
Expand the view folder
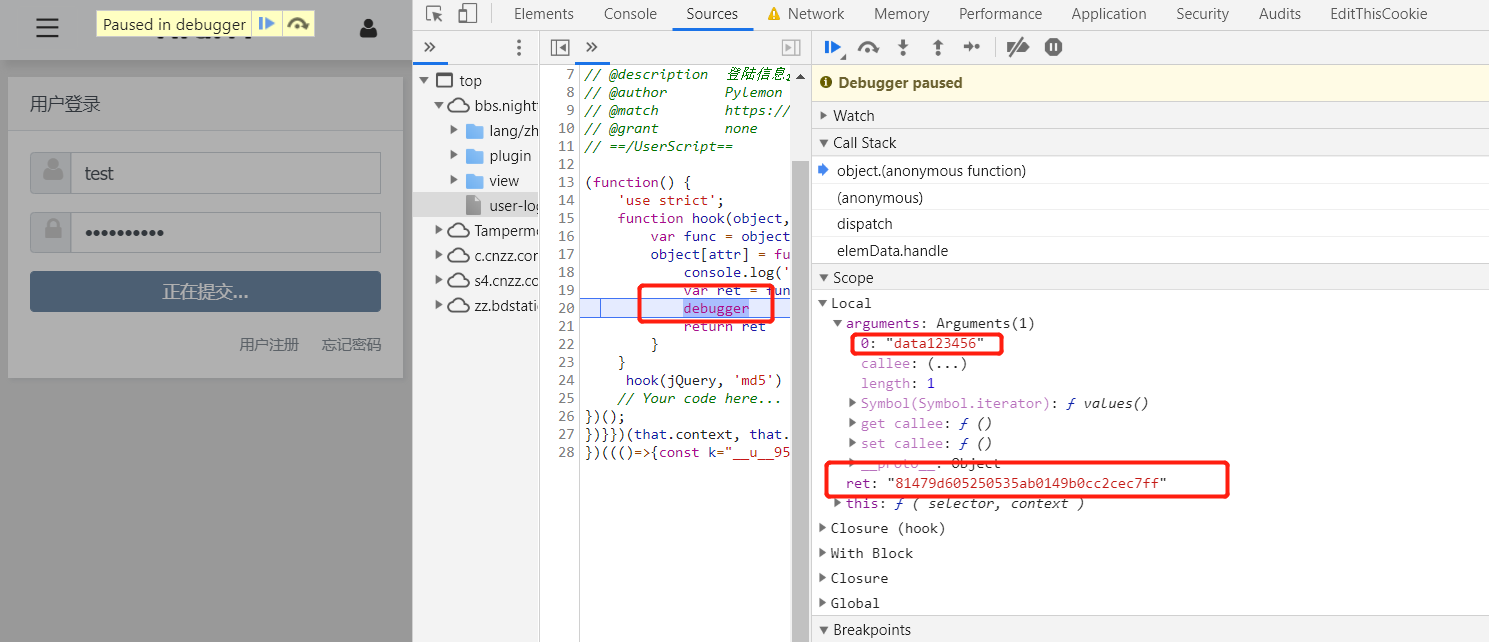(454, 181)
